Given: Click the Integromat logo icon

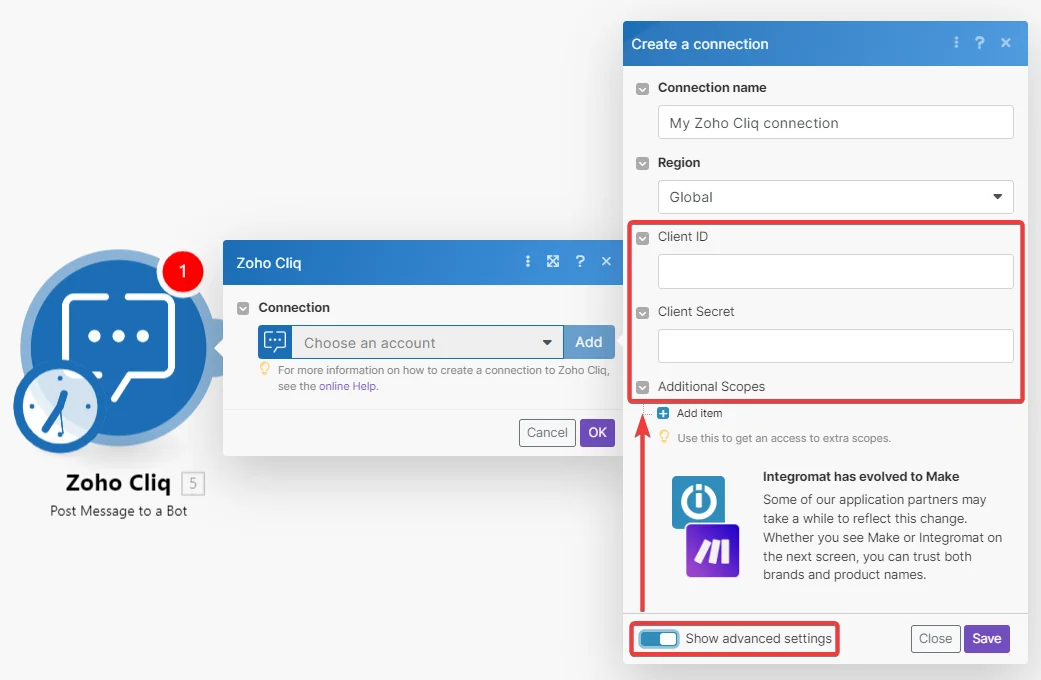Looking at the screenshot, I should click(698, 501).
